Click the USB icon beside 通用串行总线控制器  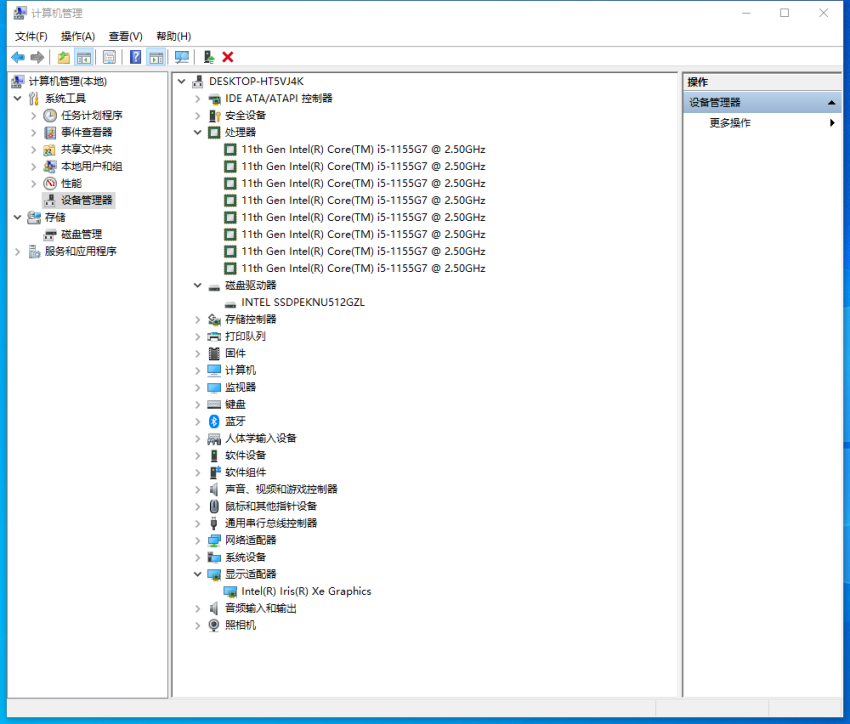[x=214, y=523]
